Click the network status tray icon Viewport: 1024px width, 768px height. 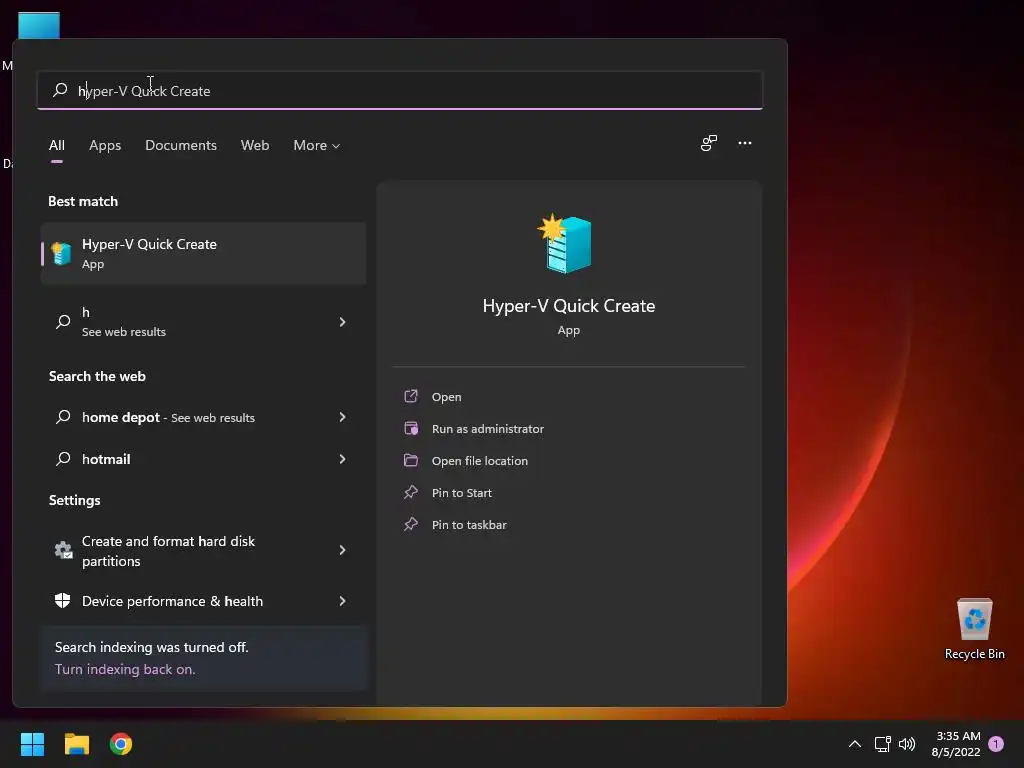(882, 744)
